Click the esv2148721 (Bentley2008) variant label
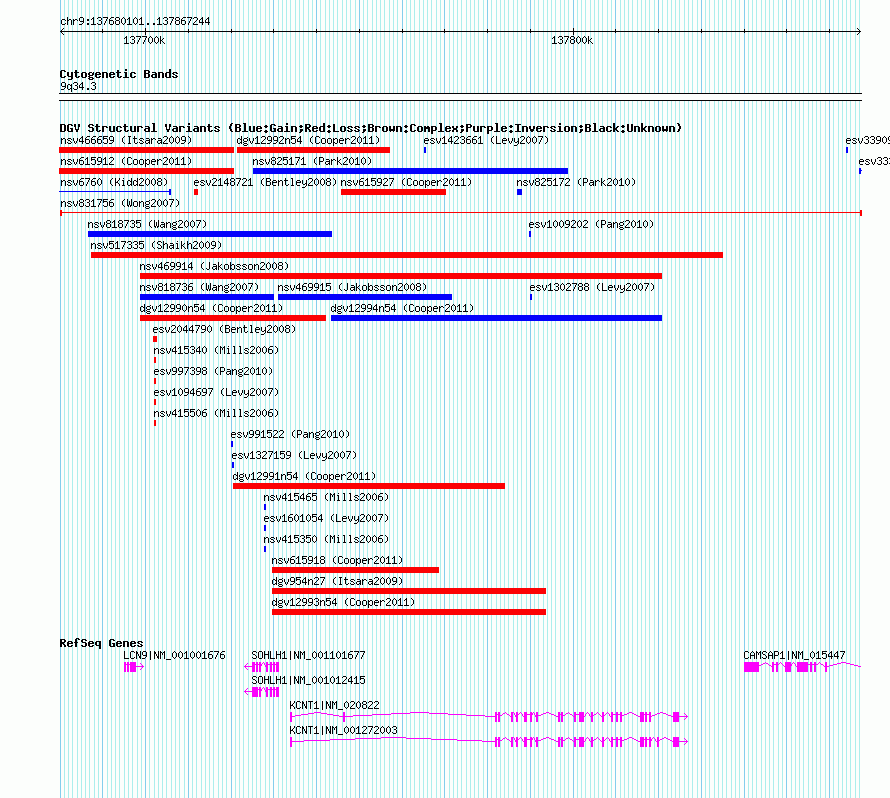The width and height of the screenshot is (890, 798). (265, 182)
